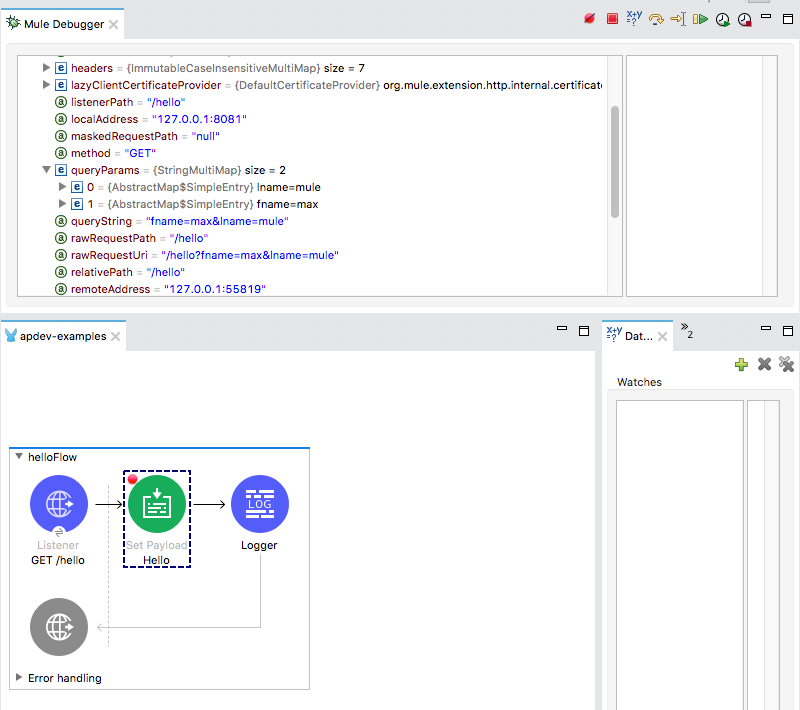Expand queryParams entry 0 lname=mule
This screenshot has width=800, height=710.
(62, 187)
